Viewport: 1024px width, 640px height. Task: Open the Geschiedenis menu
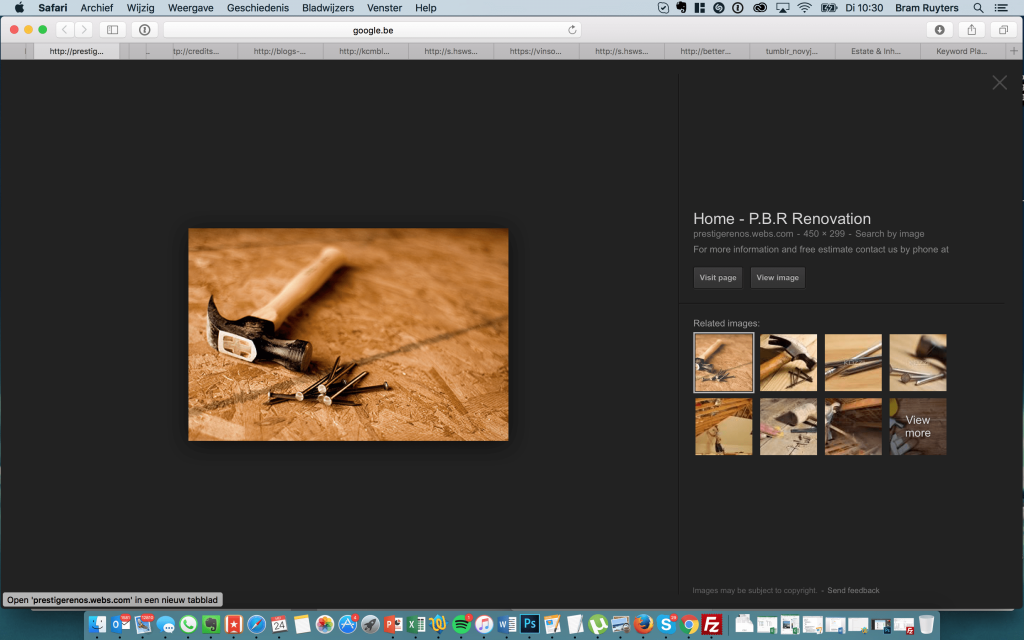[x=258, y=8]
